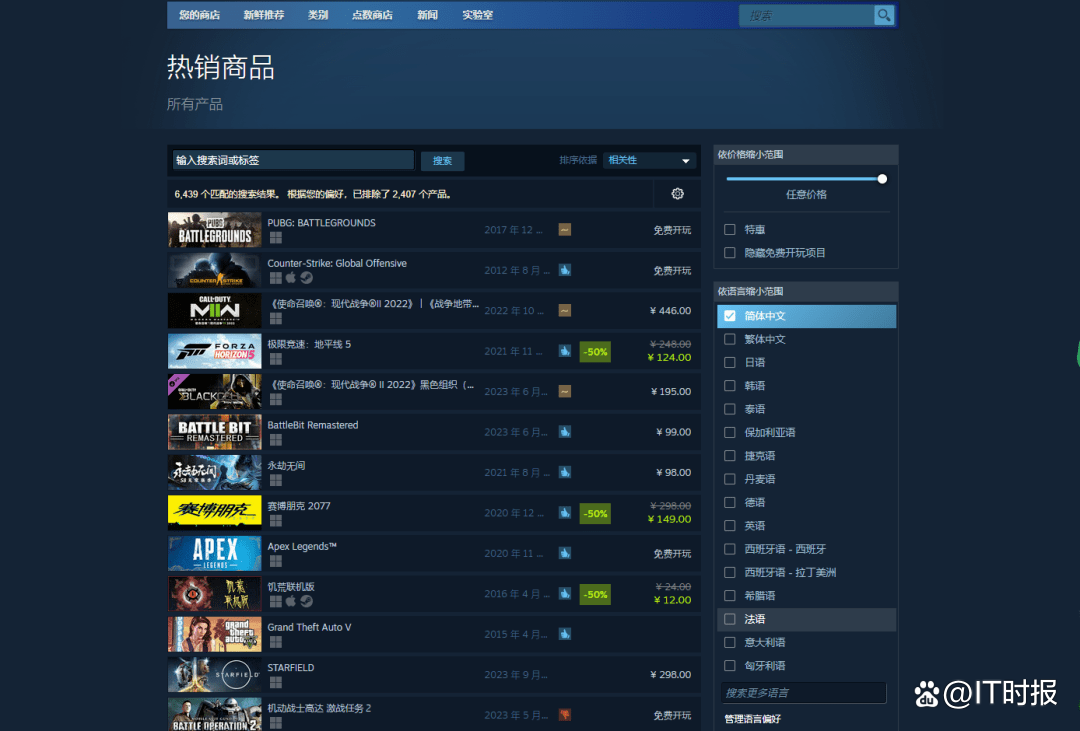This screenshot has width=1080, height=731.
Task: Open STARFIELD game title
Action: point(291,668)
